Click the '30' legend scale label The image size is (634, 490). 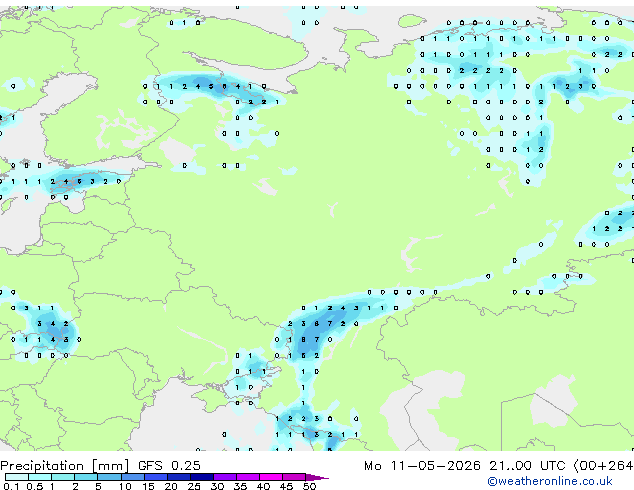[217, 486]
